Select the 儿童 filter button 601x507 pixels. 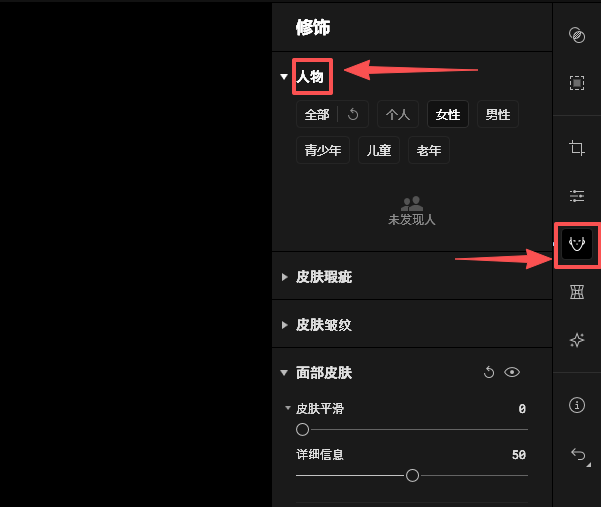379,150
